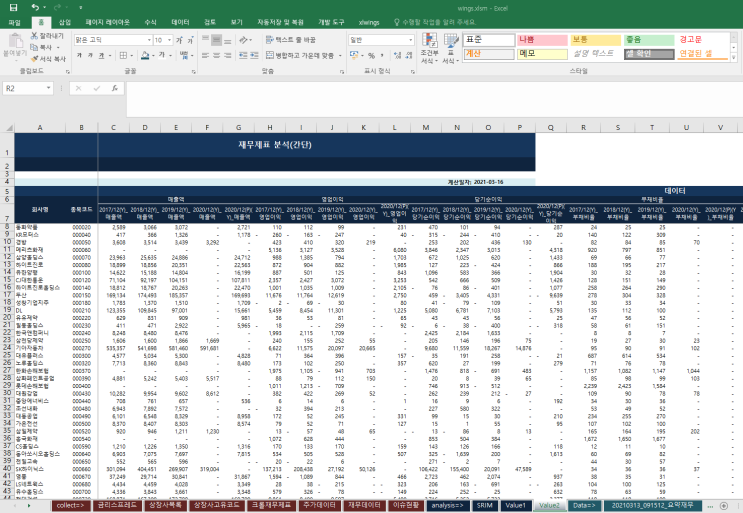Click the paste (붙여넣기) clipboard icon
Screen dimensions: 743x513
14,42
